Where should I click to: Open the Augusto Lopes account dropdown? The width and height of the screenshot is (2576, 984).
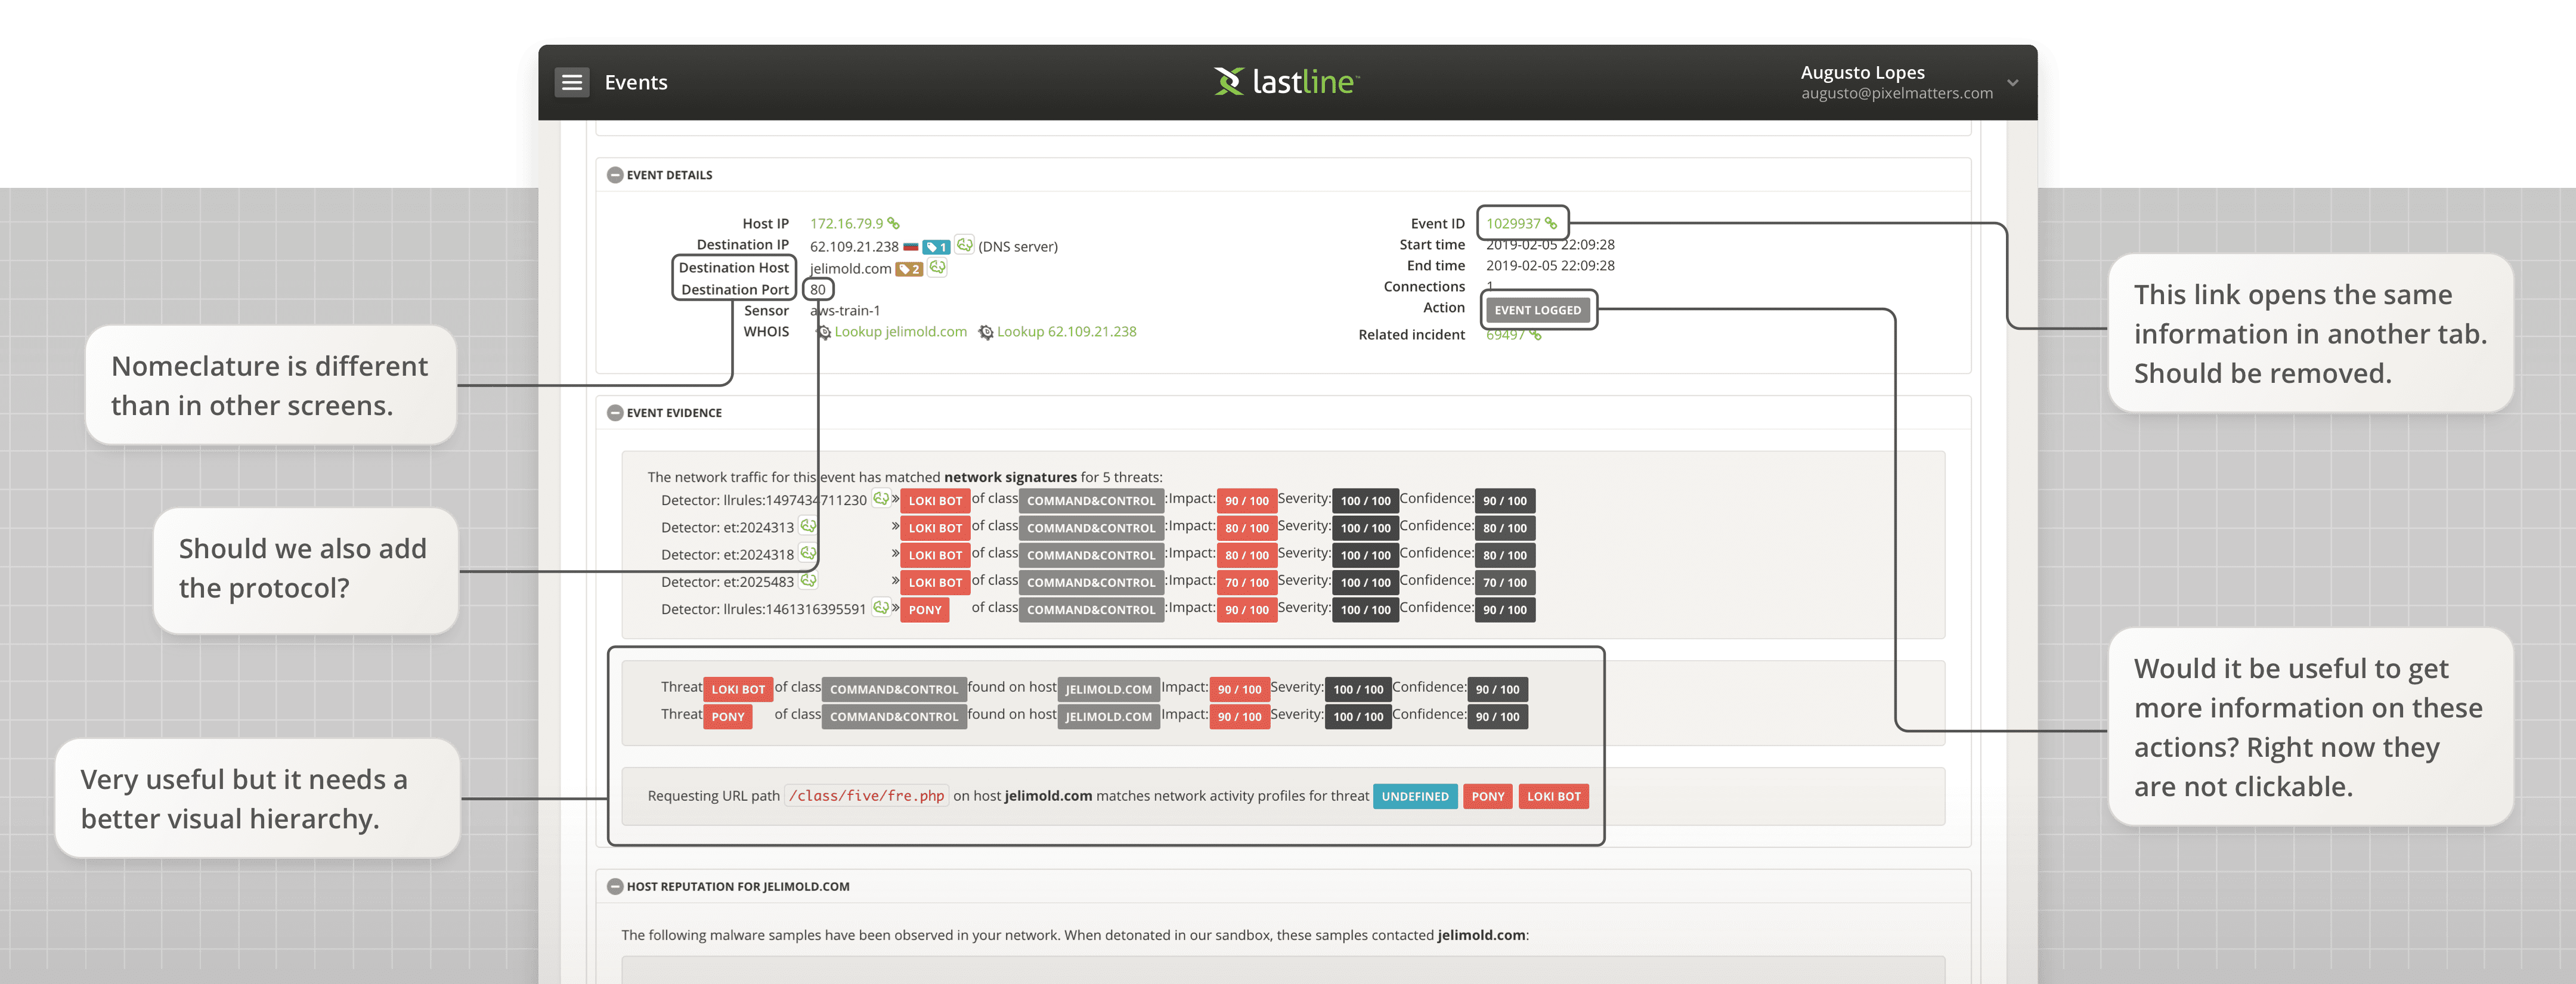(2012, 83)
